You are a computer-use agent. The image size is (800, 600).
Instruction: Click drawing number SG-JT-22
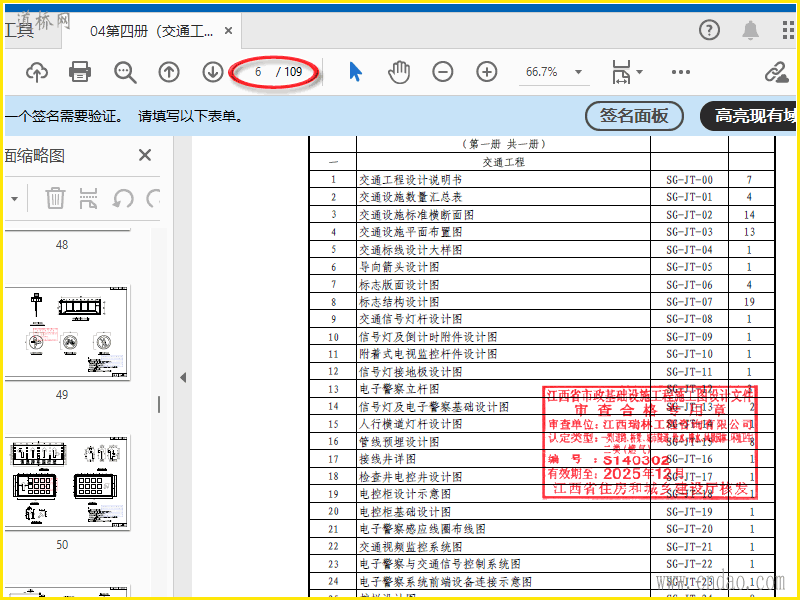689,564
